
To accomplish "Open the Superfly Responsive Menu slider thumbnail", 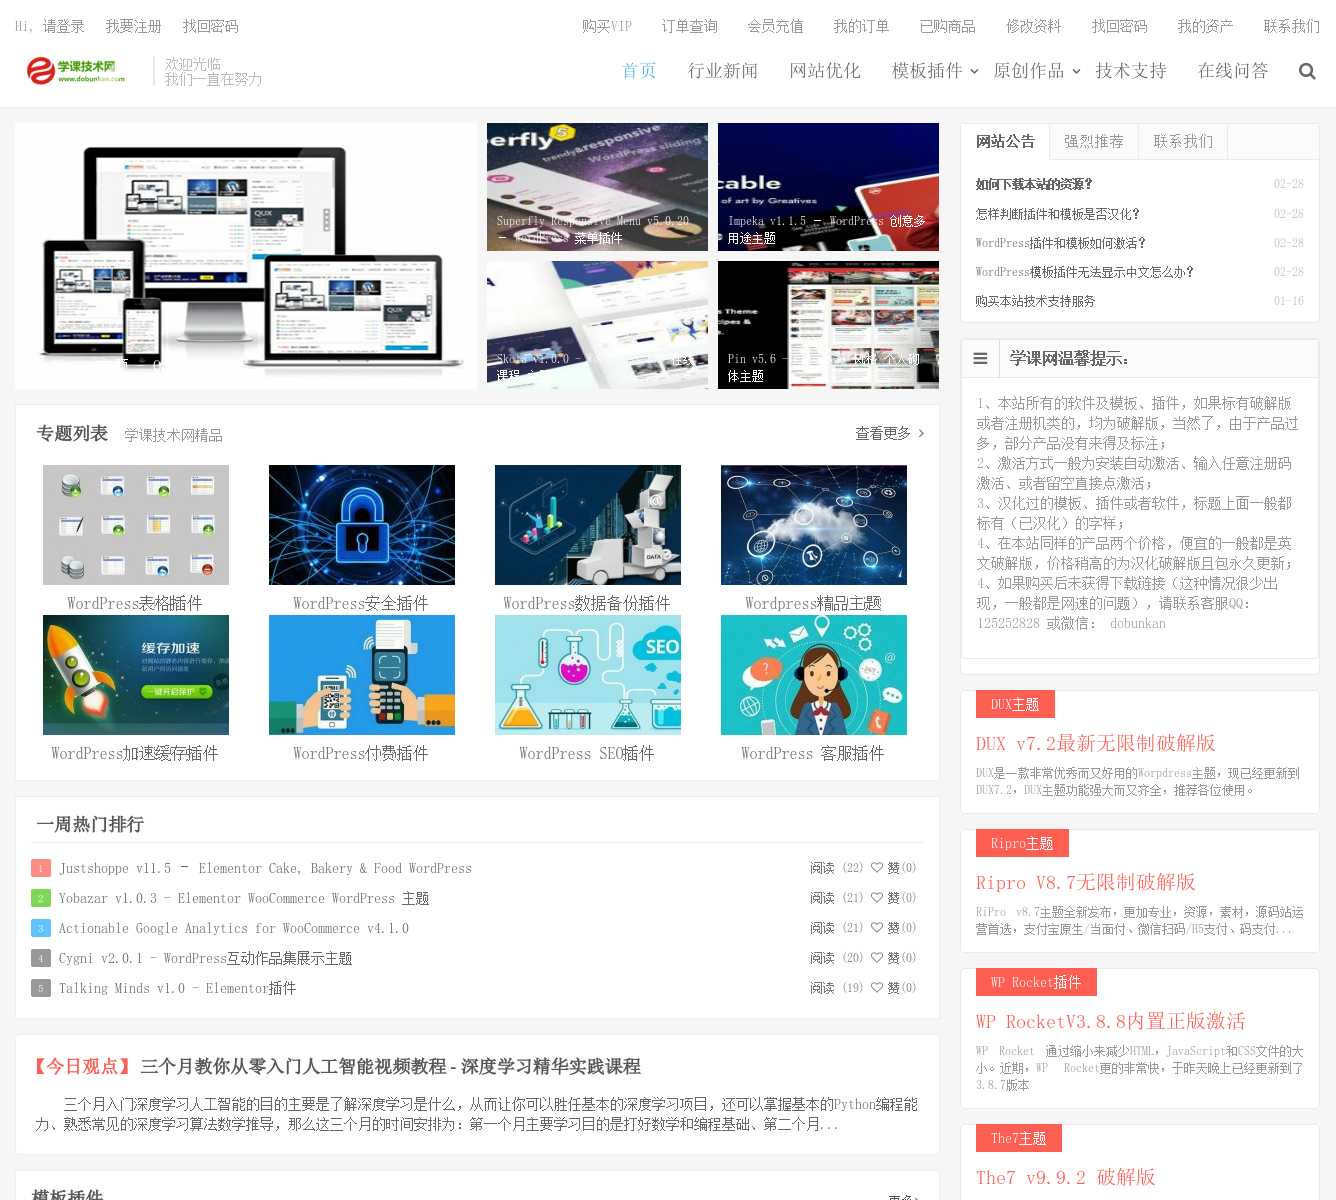I will click(x=597, y=187).
